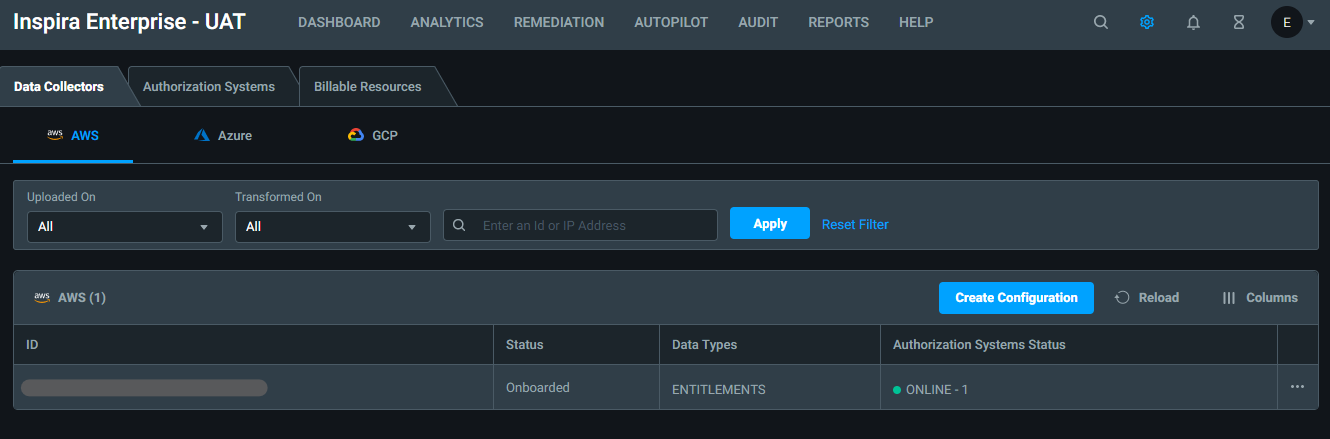Open the Autopilot menu

click(671, 22)
